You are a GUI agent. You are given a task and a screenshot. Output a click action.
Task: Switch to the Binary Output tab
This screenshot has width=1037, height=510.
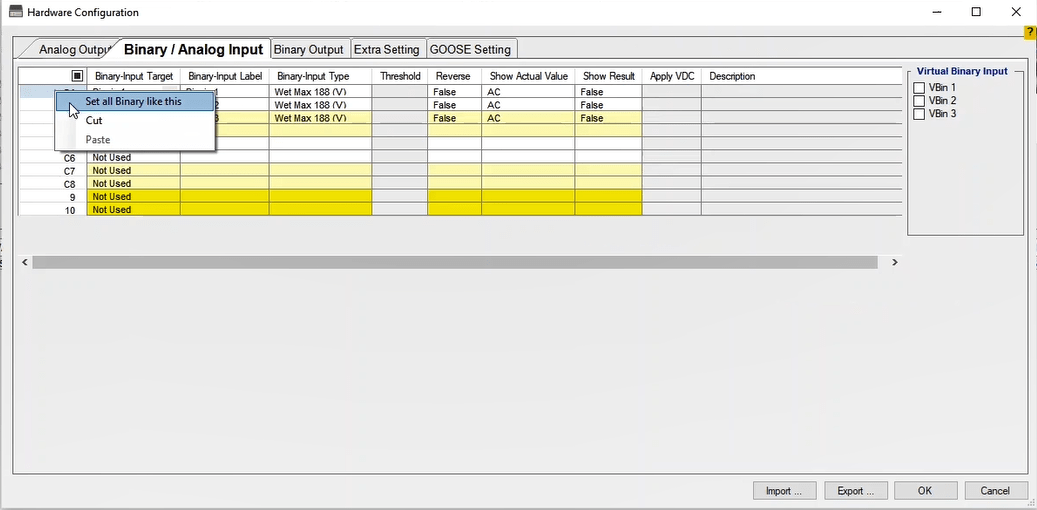point(308,49)
